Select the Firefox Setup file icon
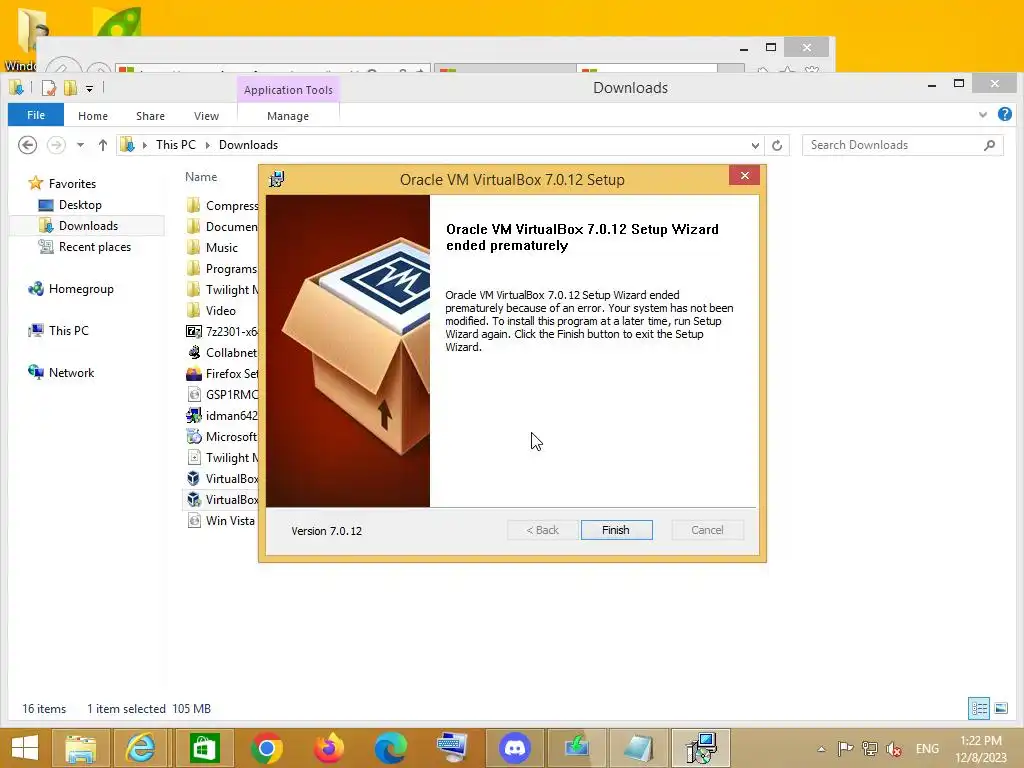Viewport: 1024px width, 768px height. pyautogui.click(x=194, y=374)
